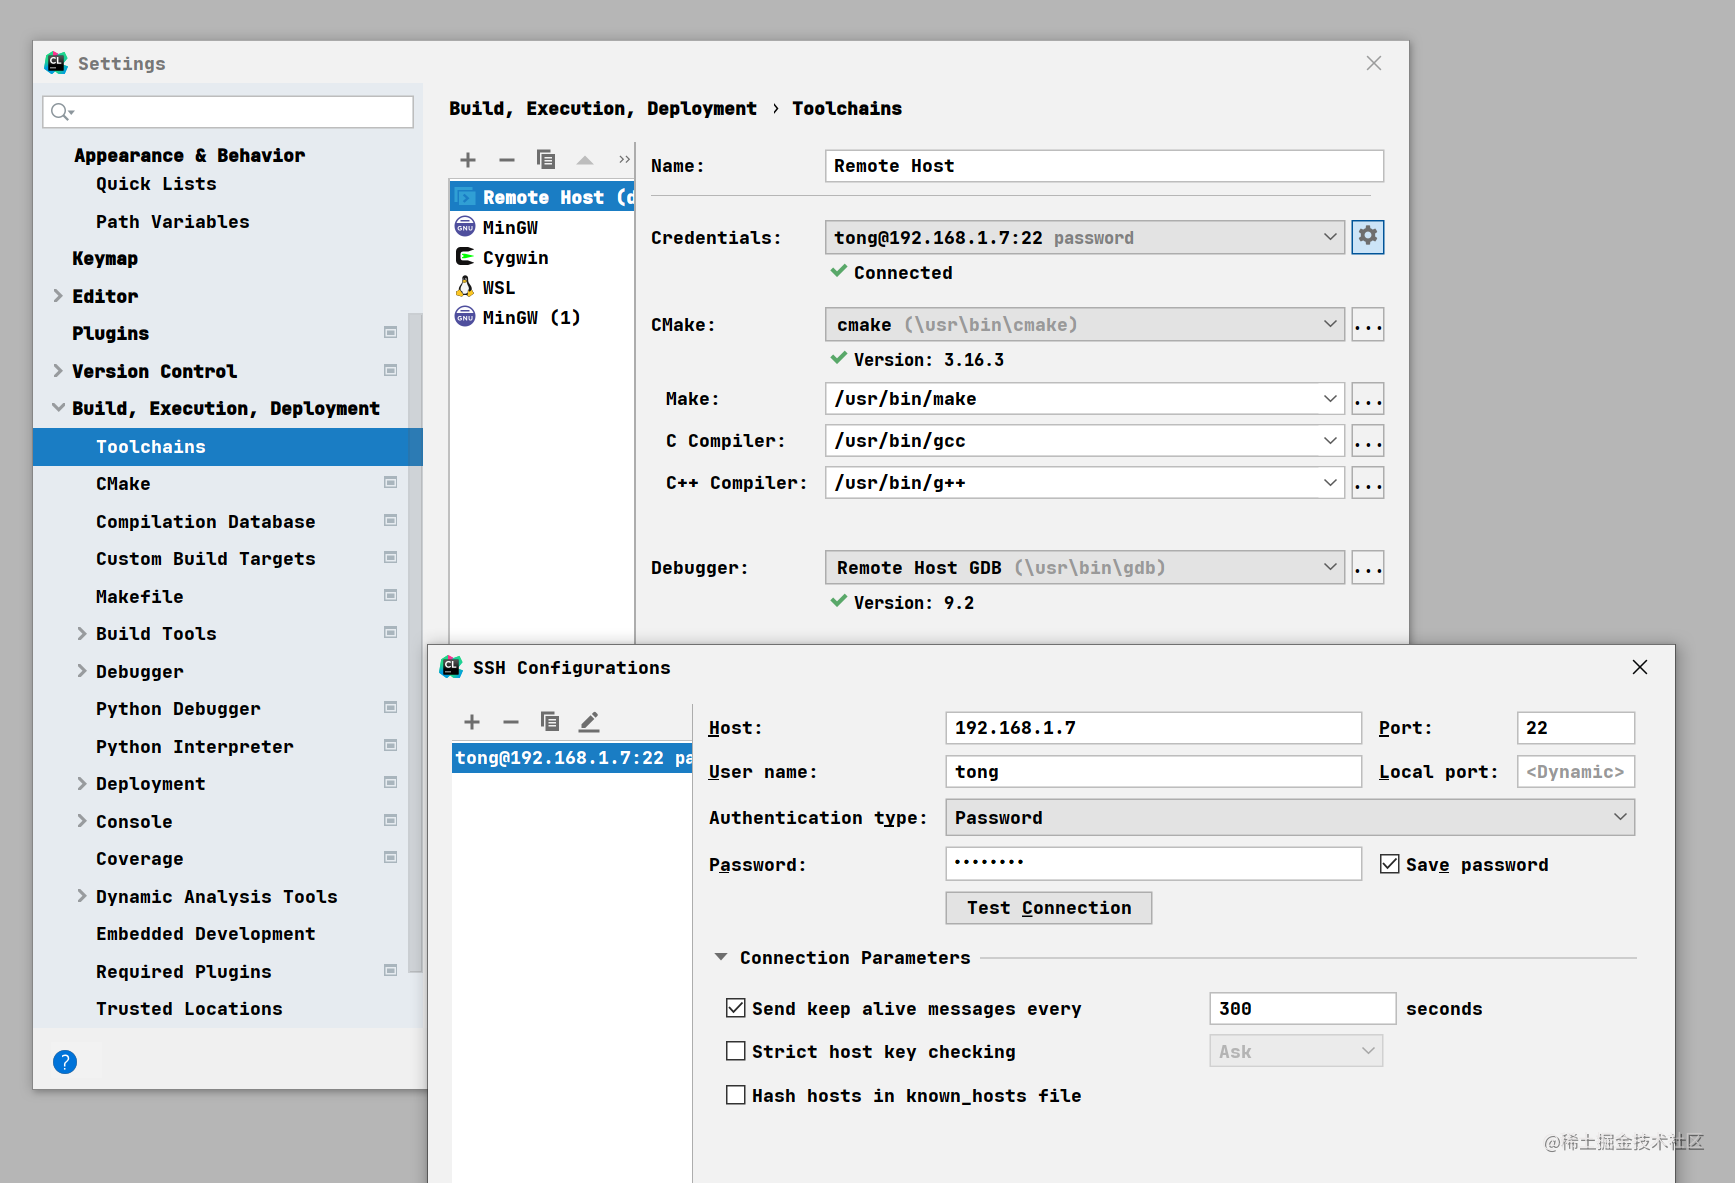
Task: Collapse the Connection Parameters section
Action: click(721, 957)
